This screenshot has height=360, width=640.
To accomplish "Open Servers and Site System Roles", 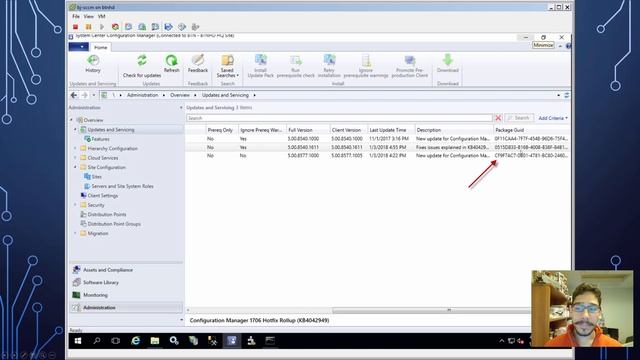I will tap(122, 186).
